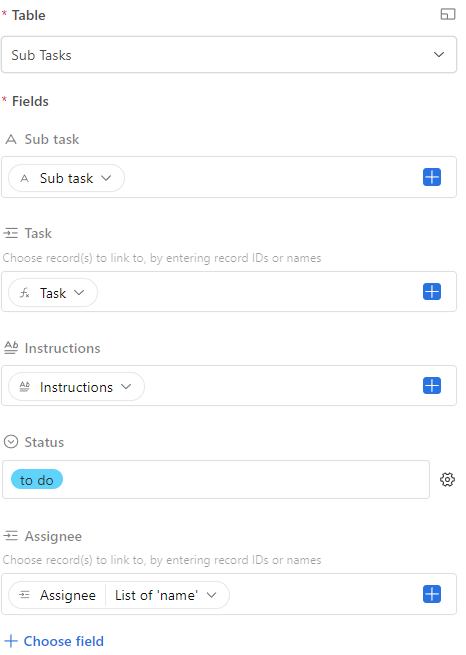
Task: Click the Assignee chip label
Action: pos(68,595)
